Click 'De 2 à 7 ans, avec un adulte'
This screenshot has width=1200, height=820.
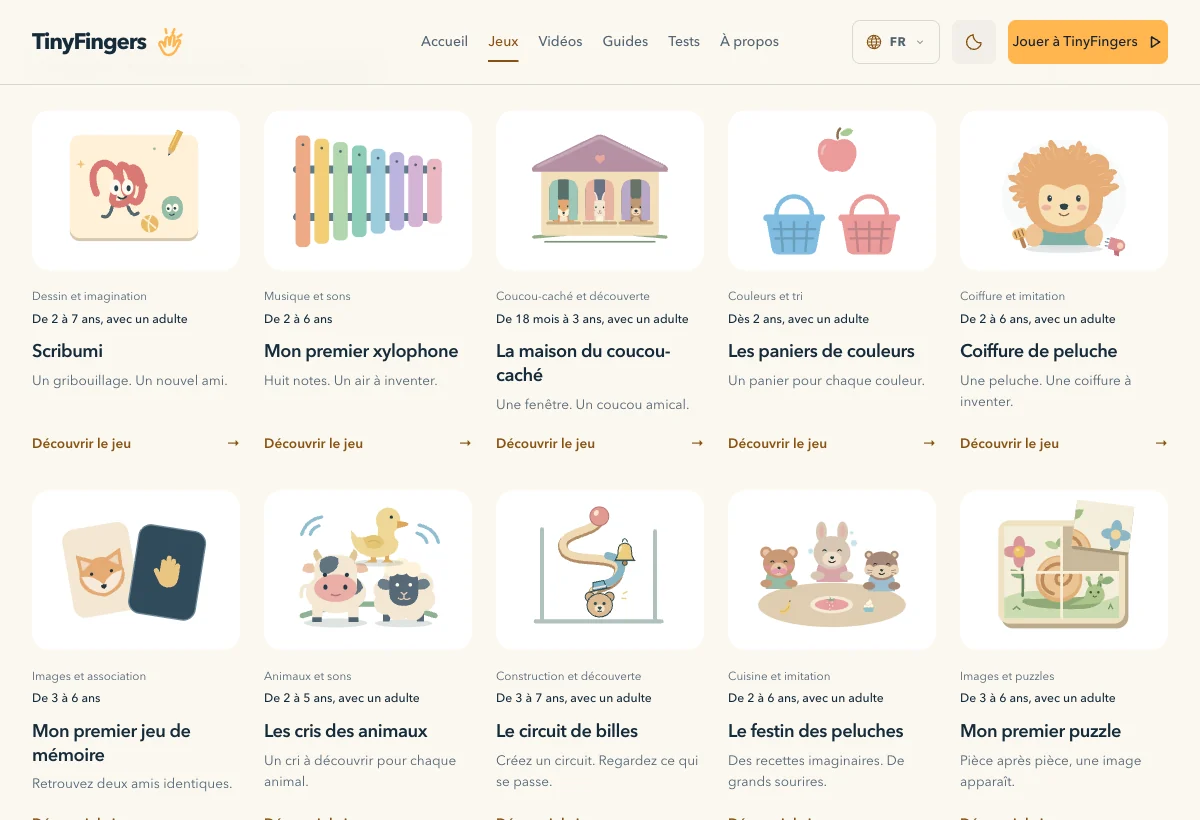(110, 319)
